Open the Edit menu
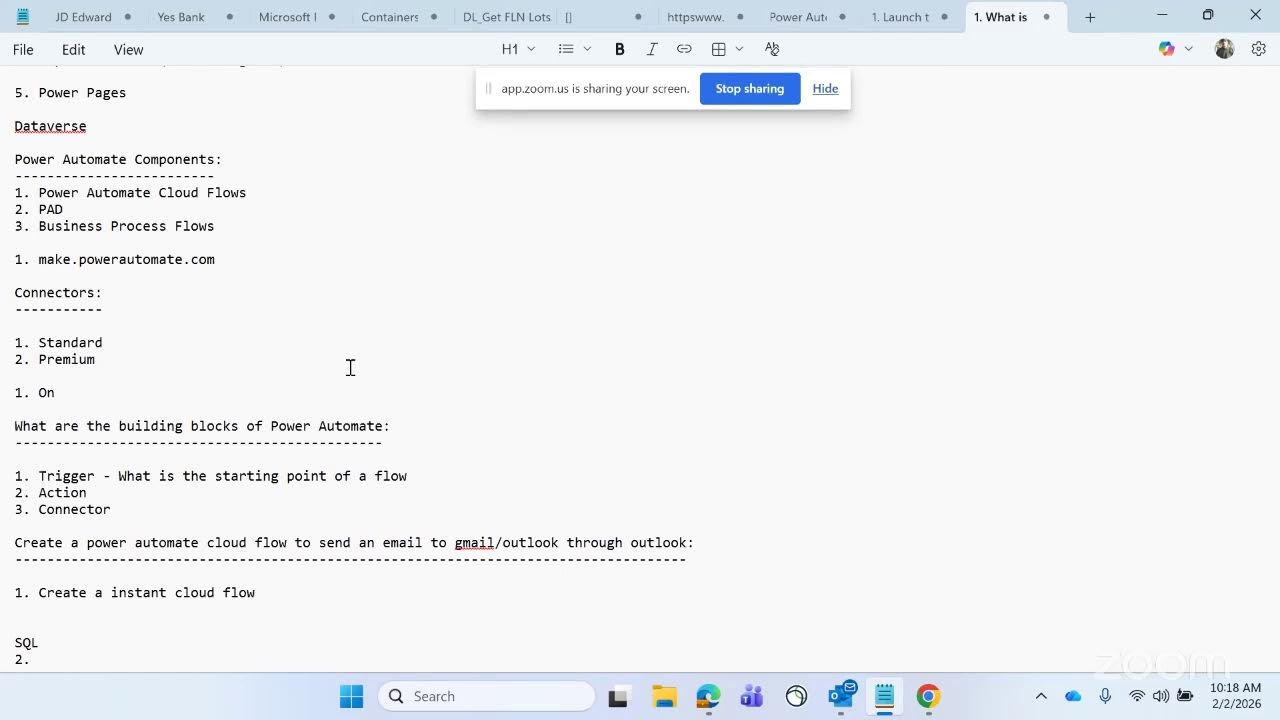The image size is (1280, 720). [73, 49]
